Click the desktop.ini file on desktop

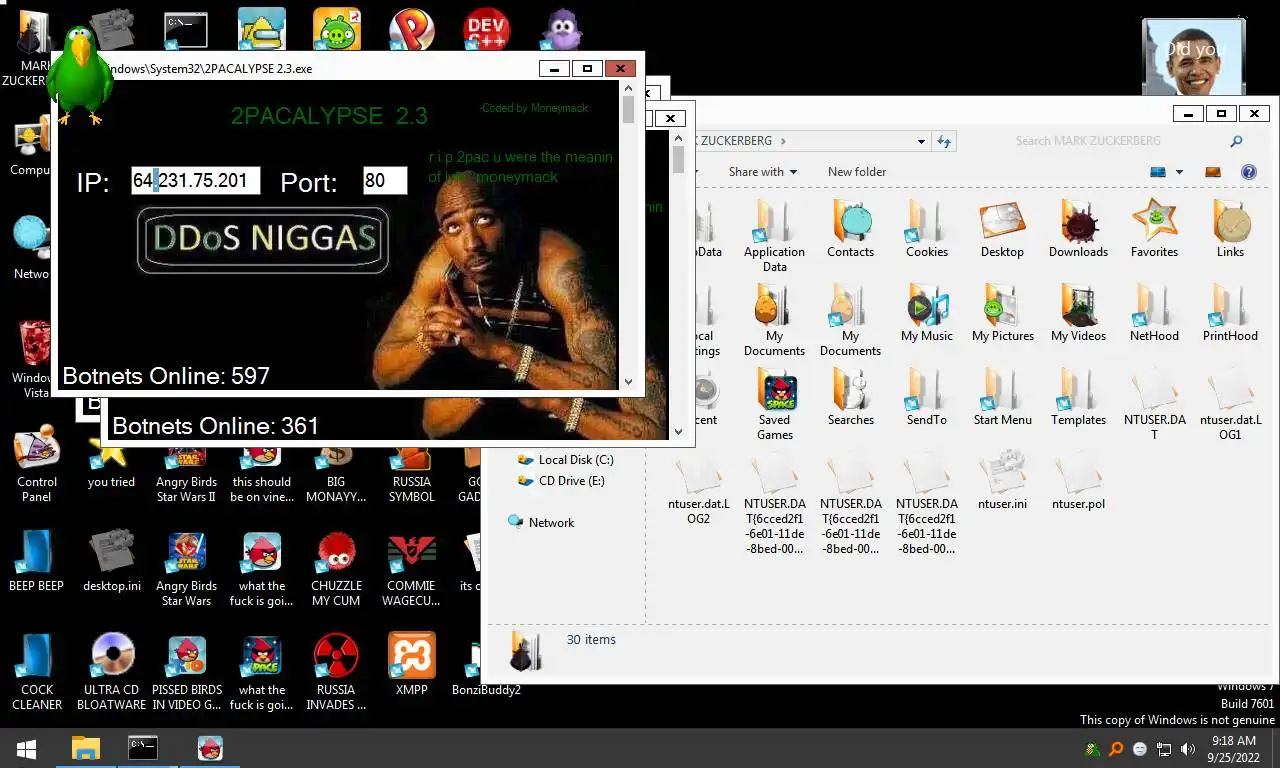coord(111,561)
